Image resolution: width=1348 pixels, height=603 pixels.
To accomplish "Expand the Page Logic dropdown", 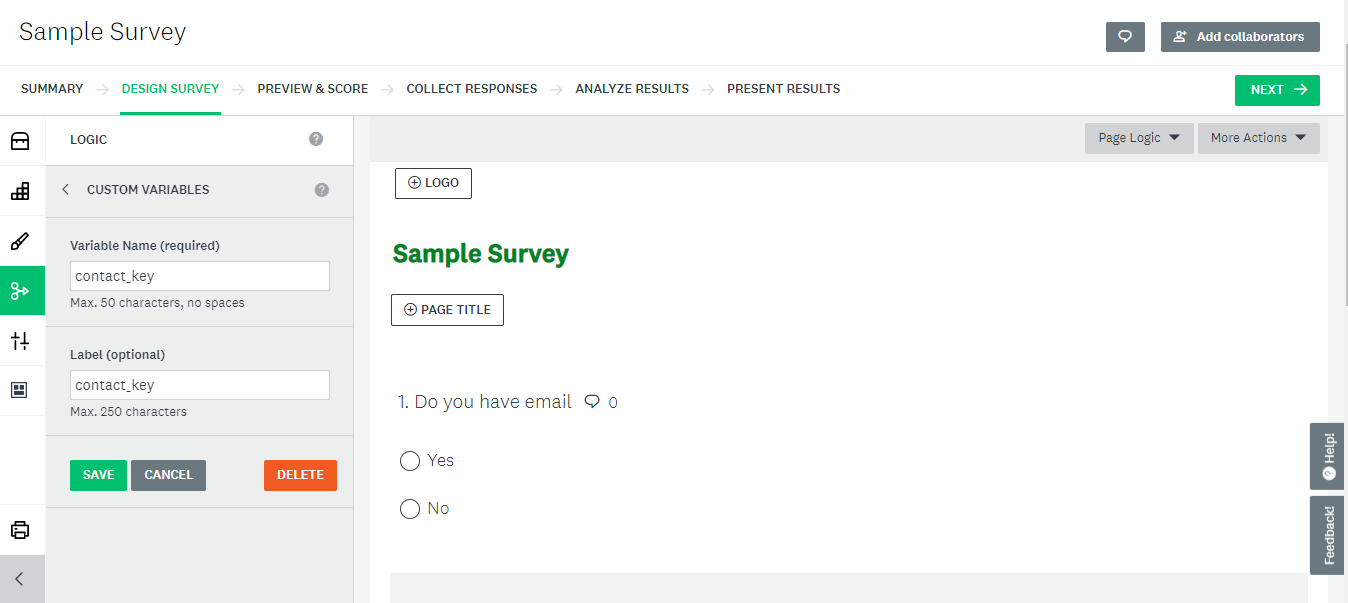I will click(1139, 138).
